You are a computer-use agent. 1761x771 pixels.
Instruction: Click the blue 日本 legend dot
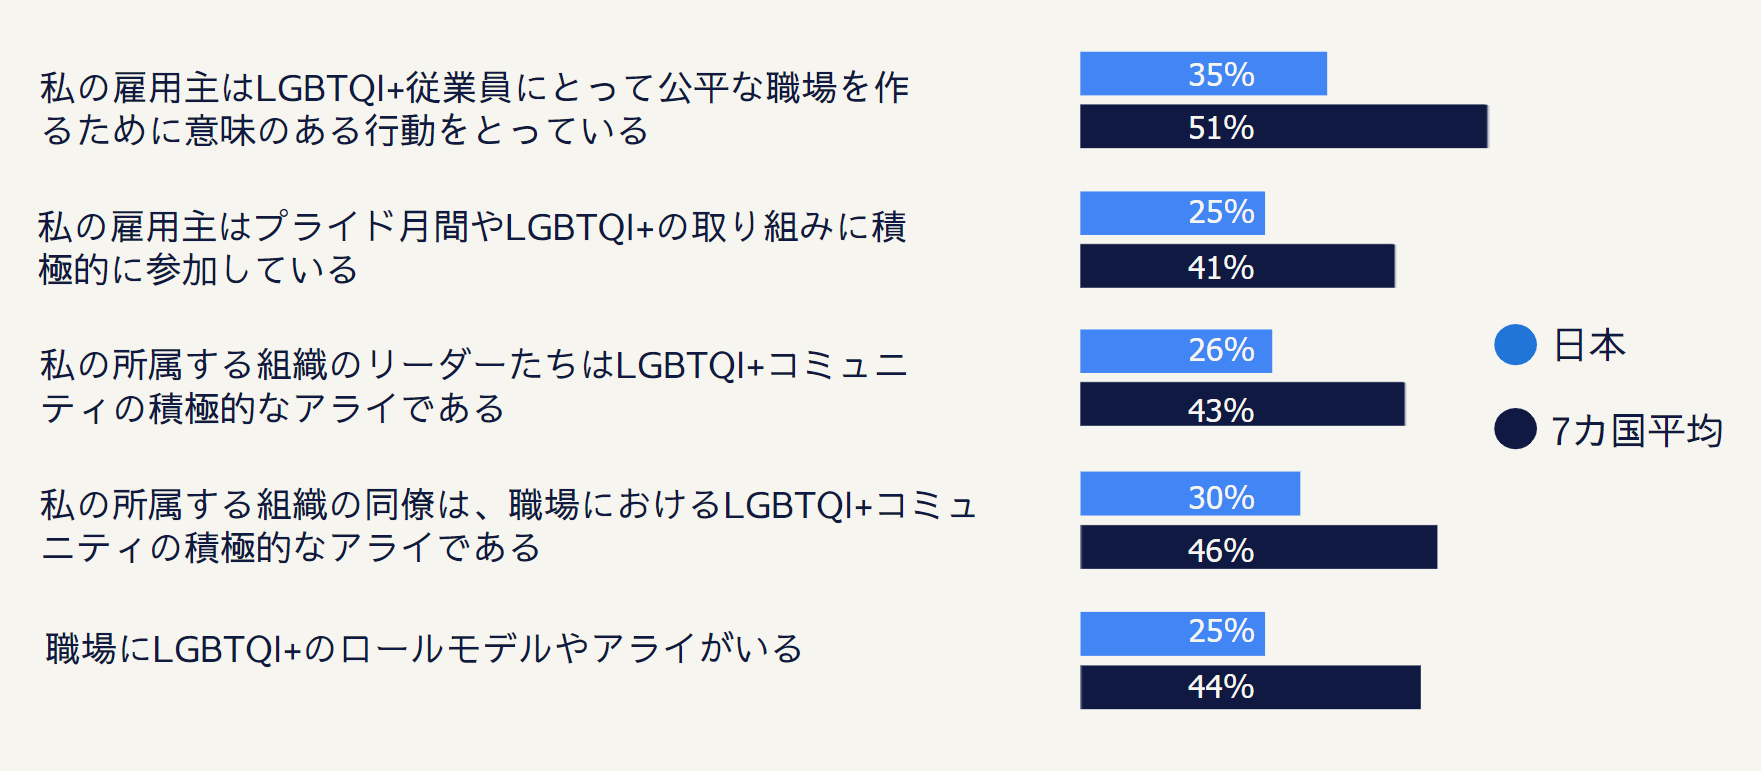click(1515, 345)
